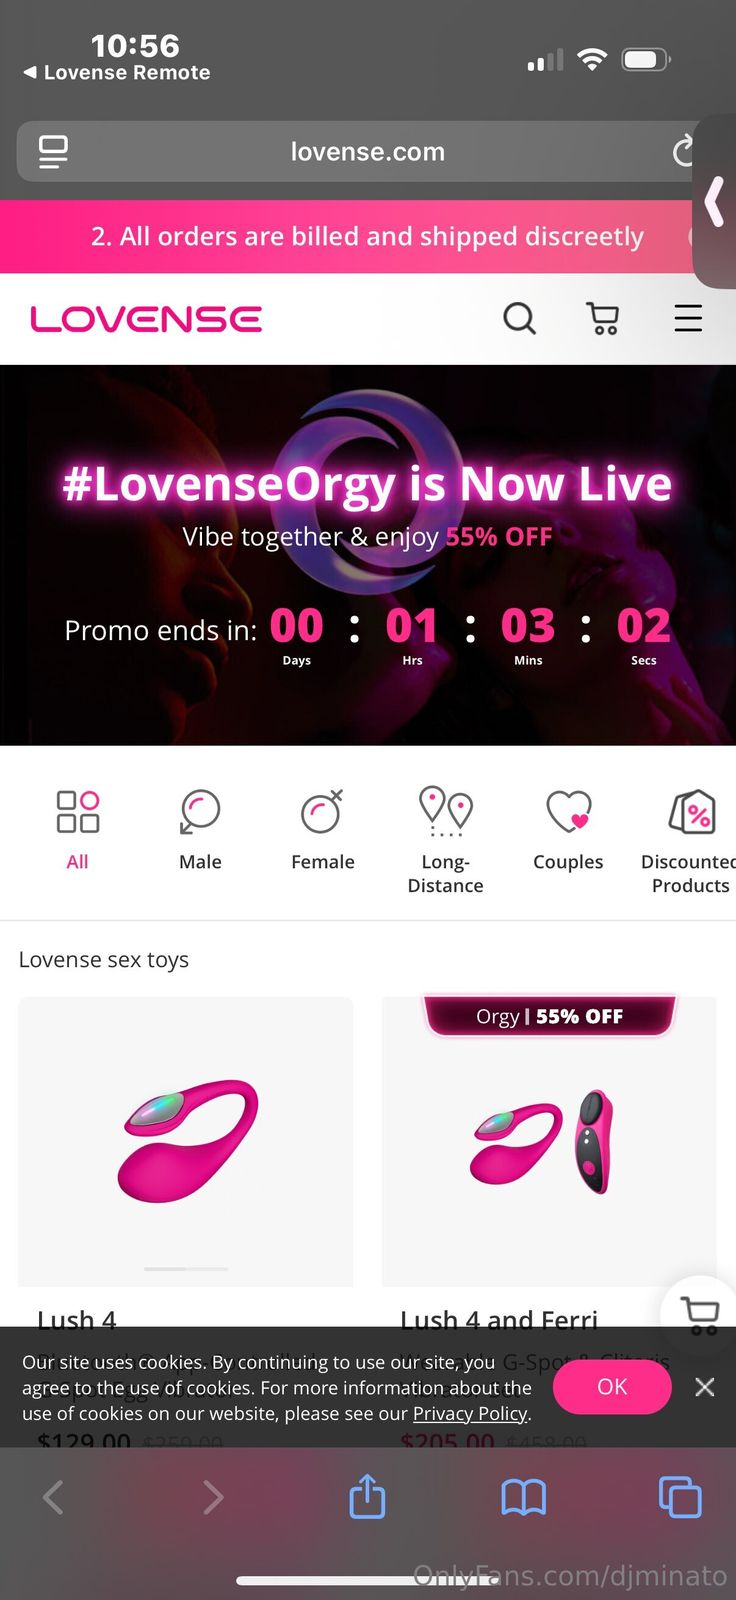Image resolution: width=736 pixels, height=1600 pixels.
Task: Tap the Safari share icon
Action: [x=367, y=1496]
